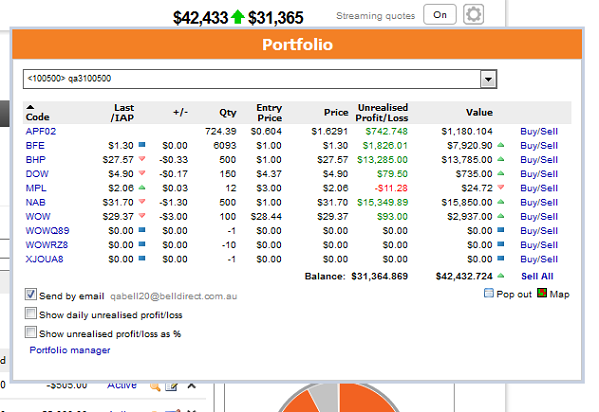Open the WOWQ89 code link

47,231
